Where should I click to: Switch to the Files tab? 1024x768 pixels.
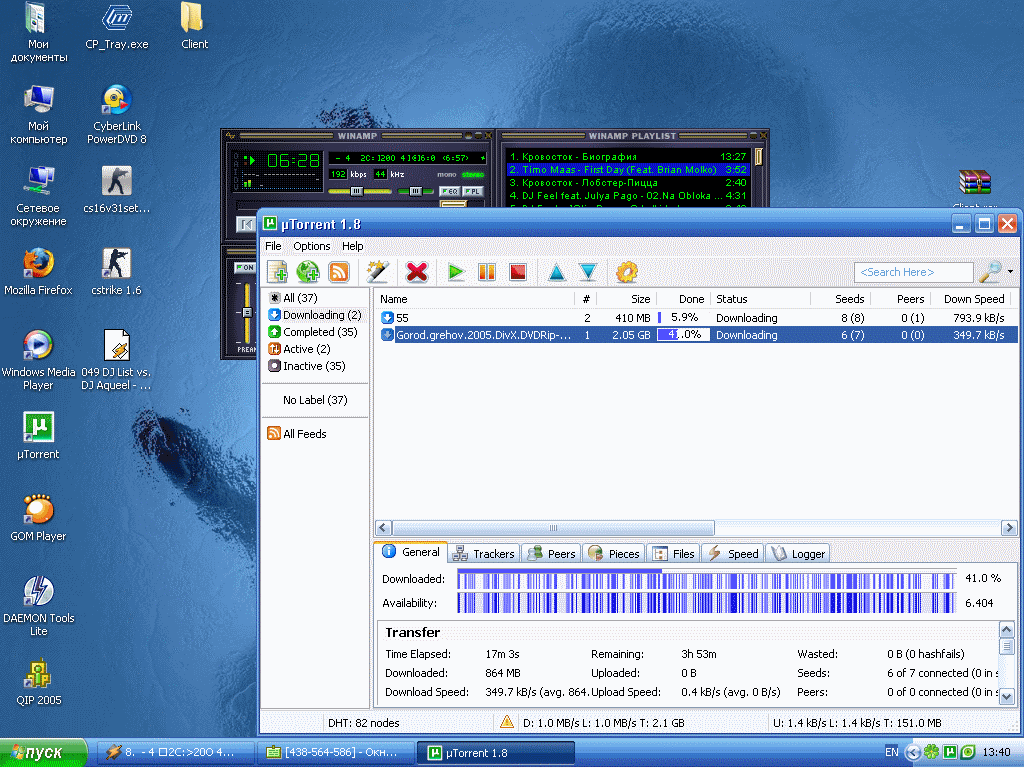[674, 554]
